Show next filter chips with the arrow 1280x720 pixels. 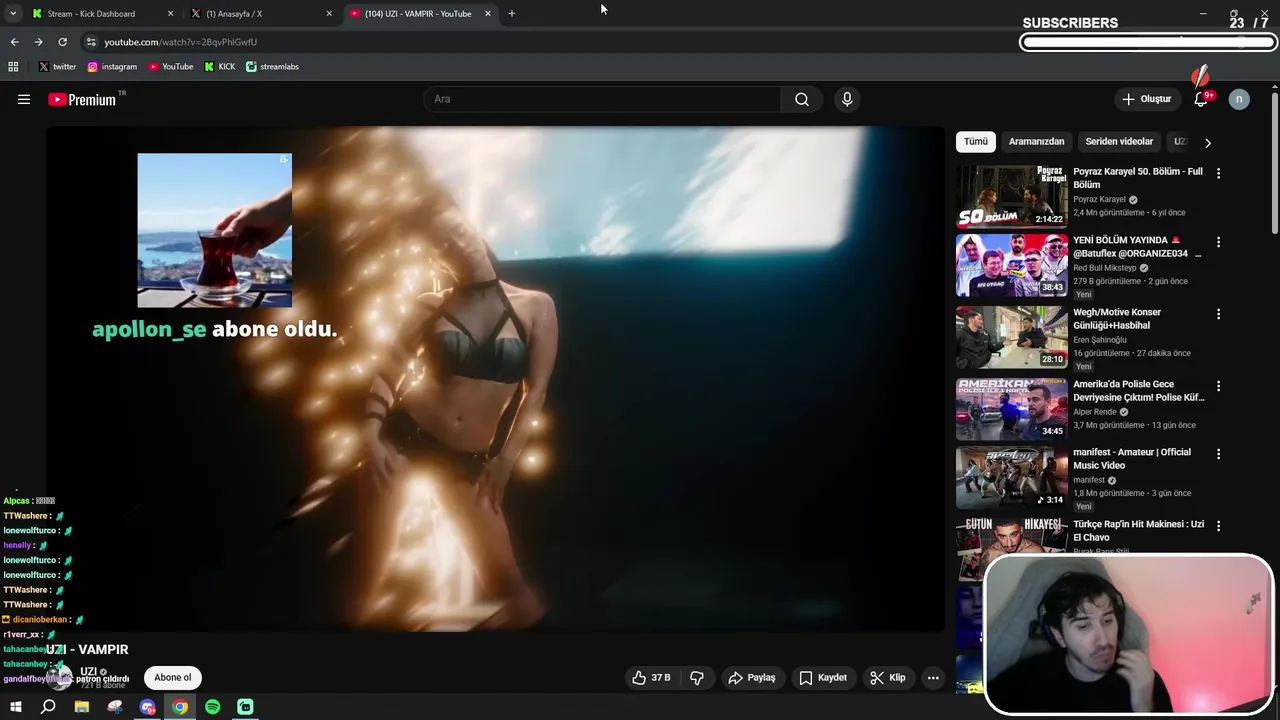tap(1208, 142)
